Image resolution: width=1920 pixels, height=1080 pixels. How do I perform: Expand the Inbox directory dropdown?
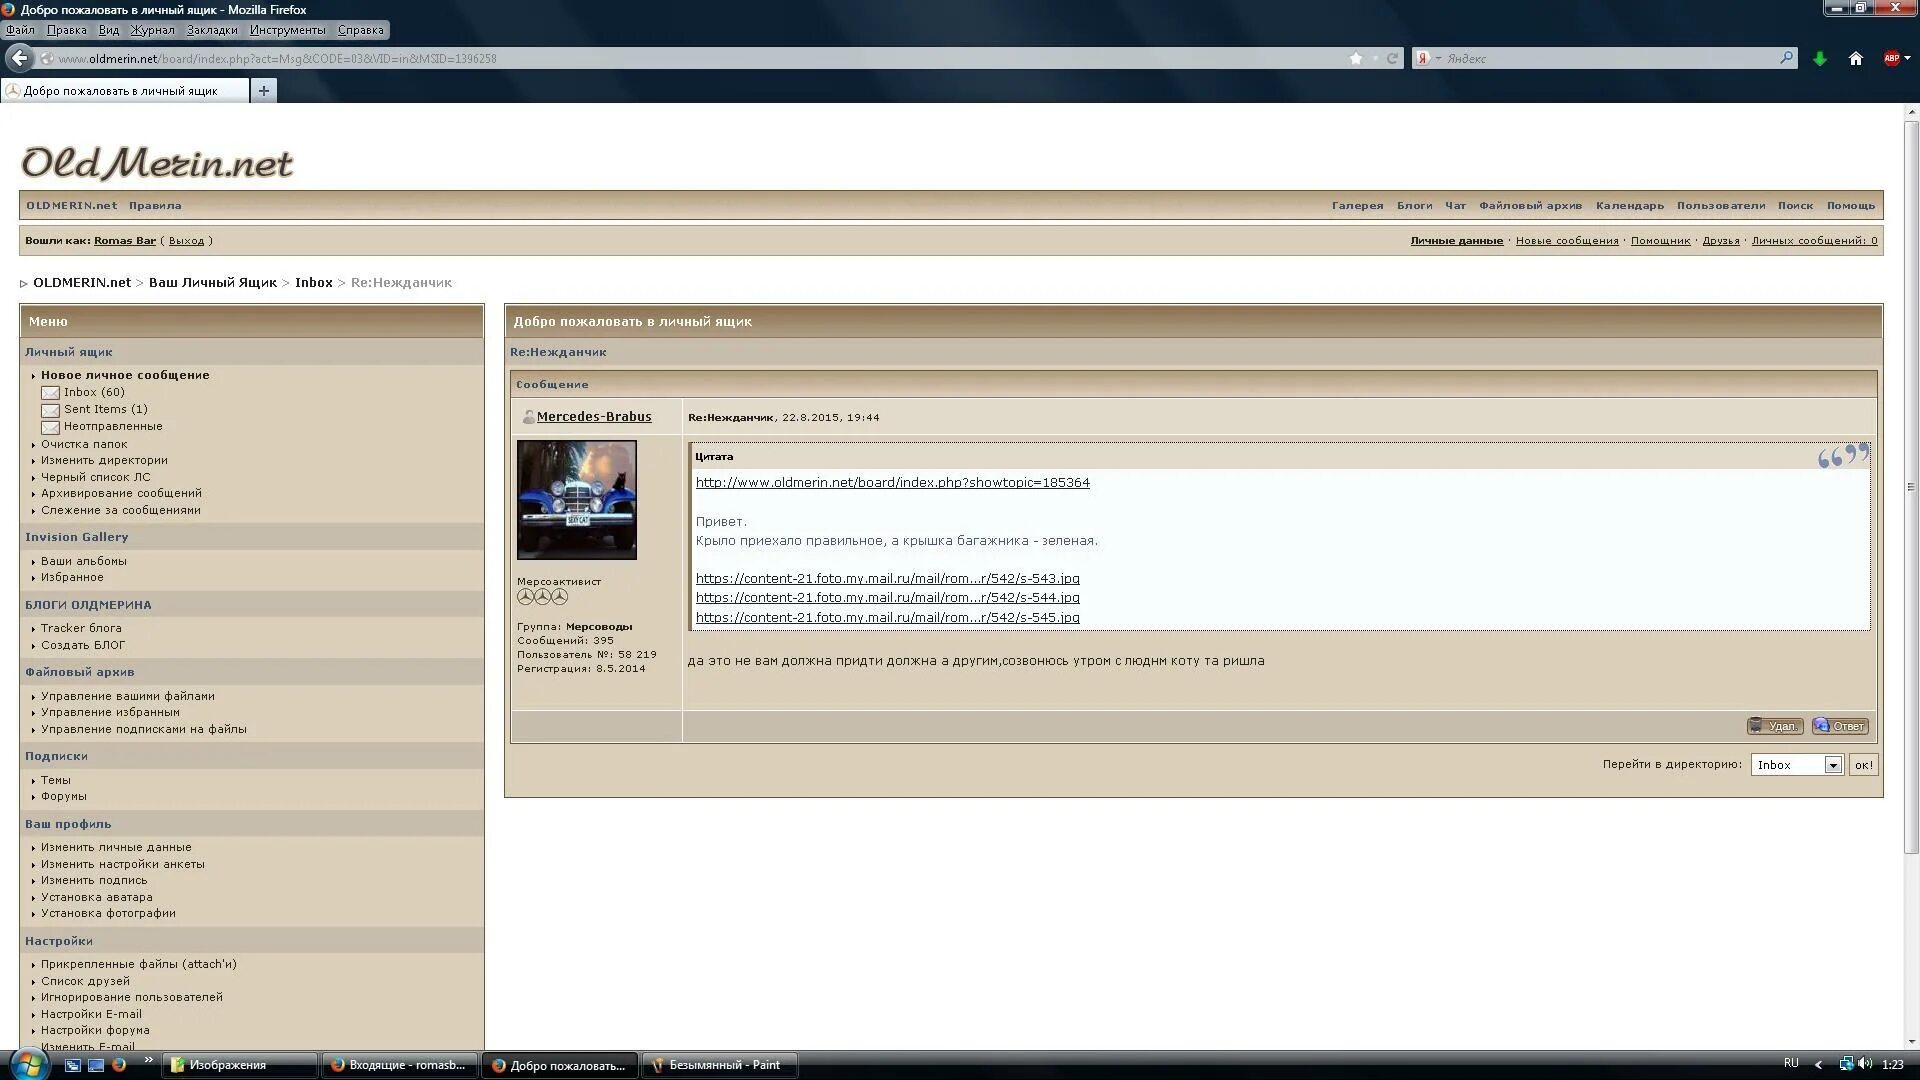click(x=1832, y=765)
